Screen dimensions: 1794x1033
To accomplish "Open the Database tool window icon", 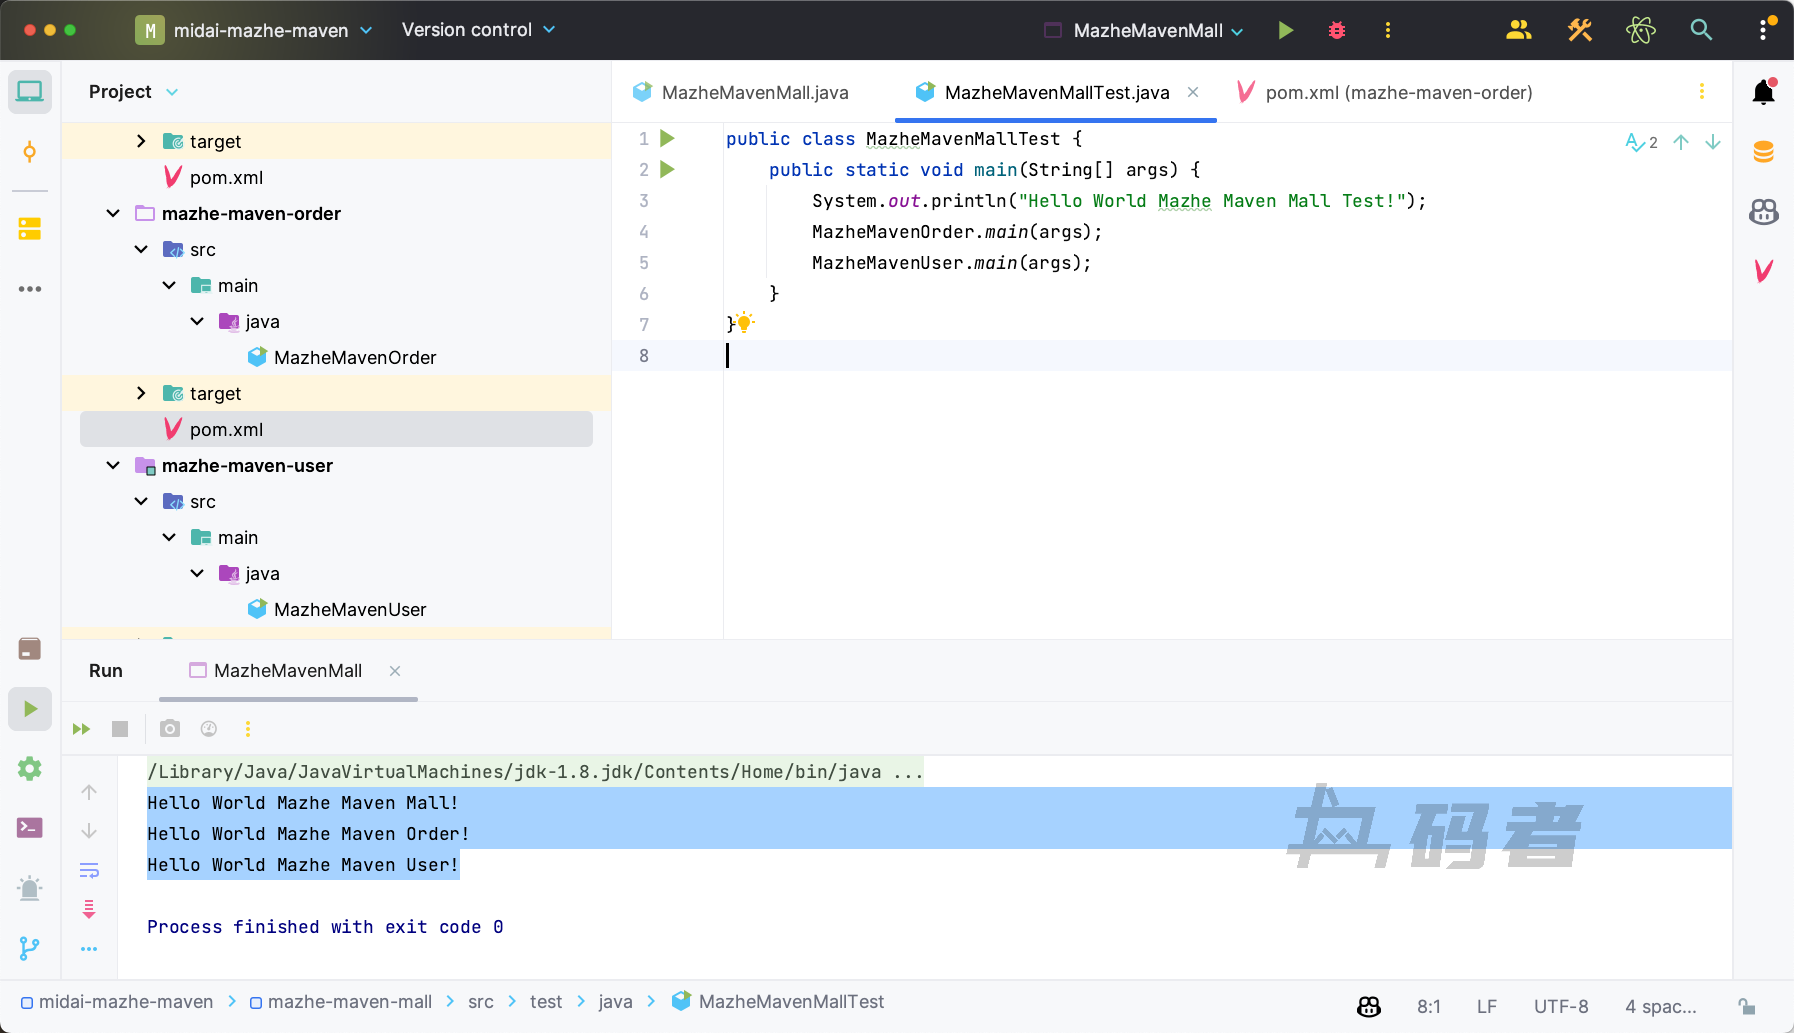I will (1763, 152).
